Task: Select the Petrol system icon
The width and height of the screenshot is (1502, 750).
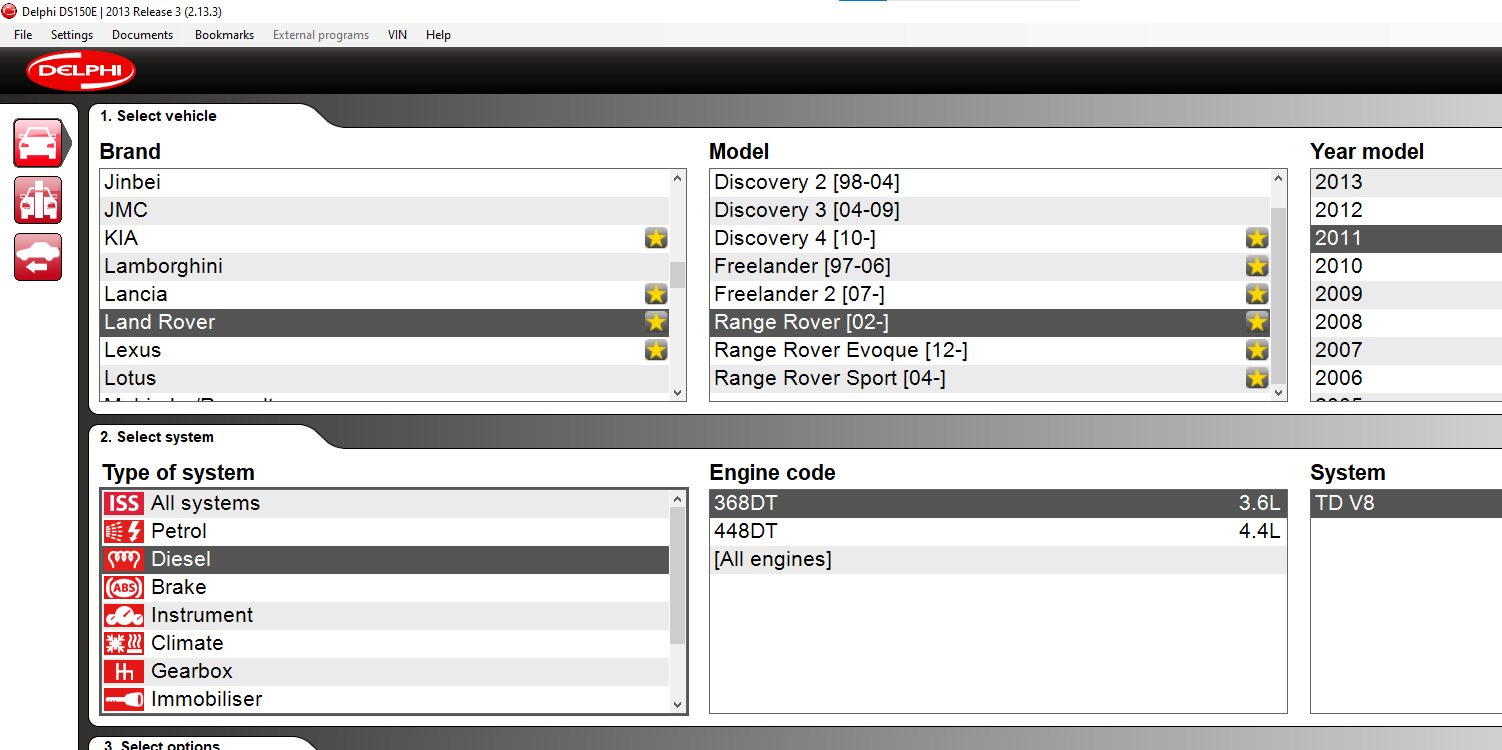Action: click(x=124, y=531)
